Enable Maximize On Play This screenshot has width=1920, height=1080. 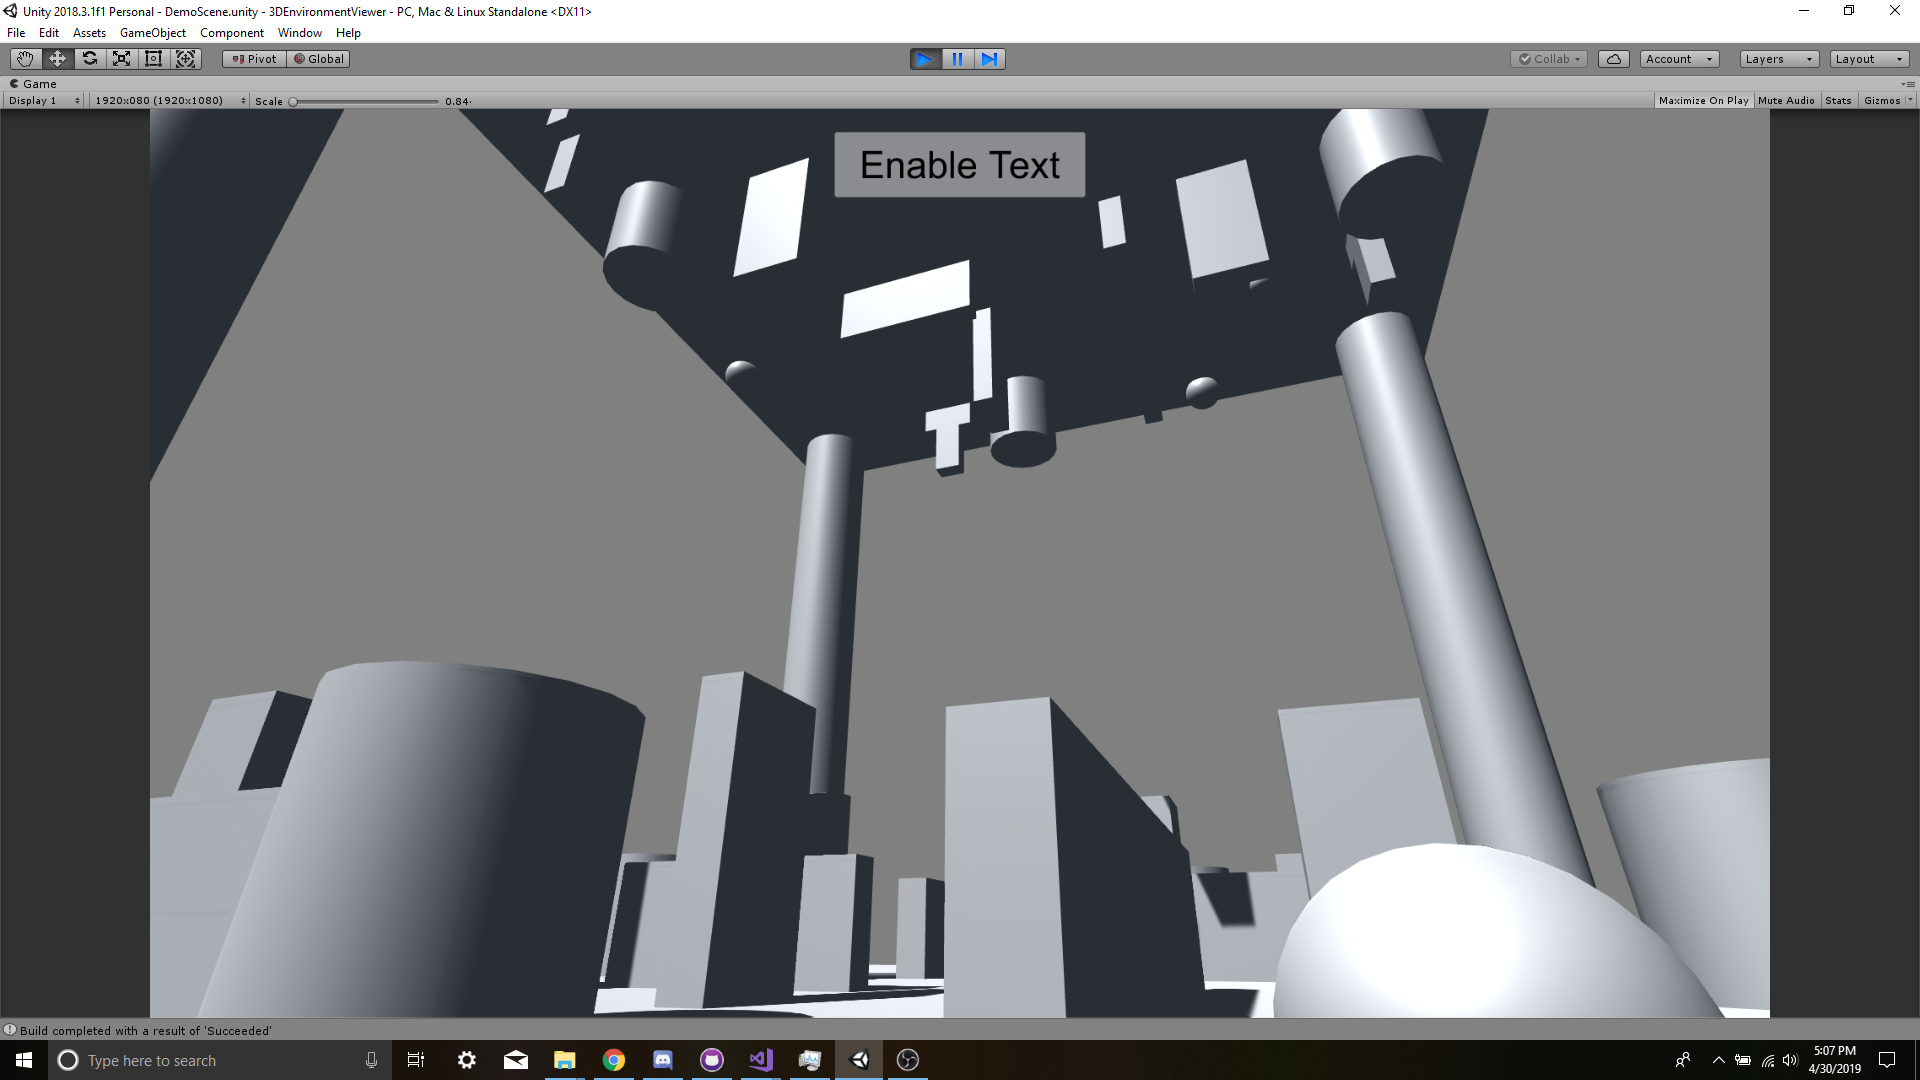1703,100
